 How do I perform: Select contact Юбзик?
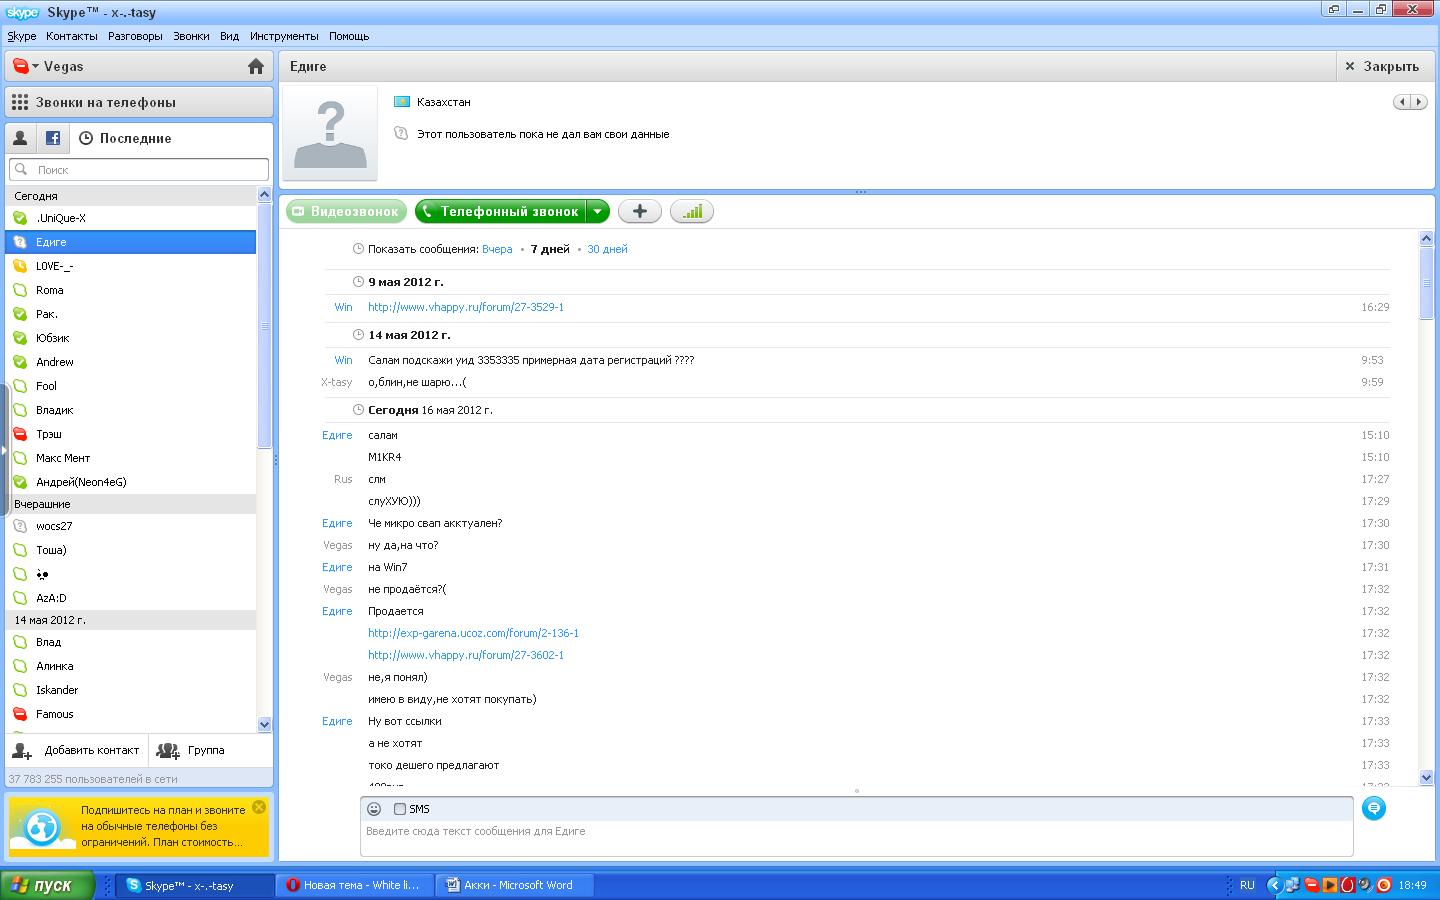(x=131, y=338)
